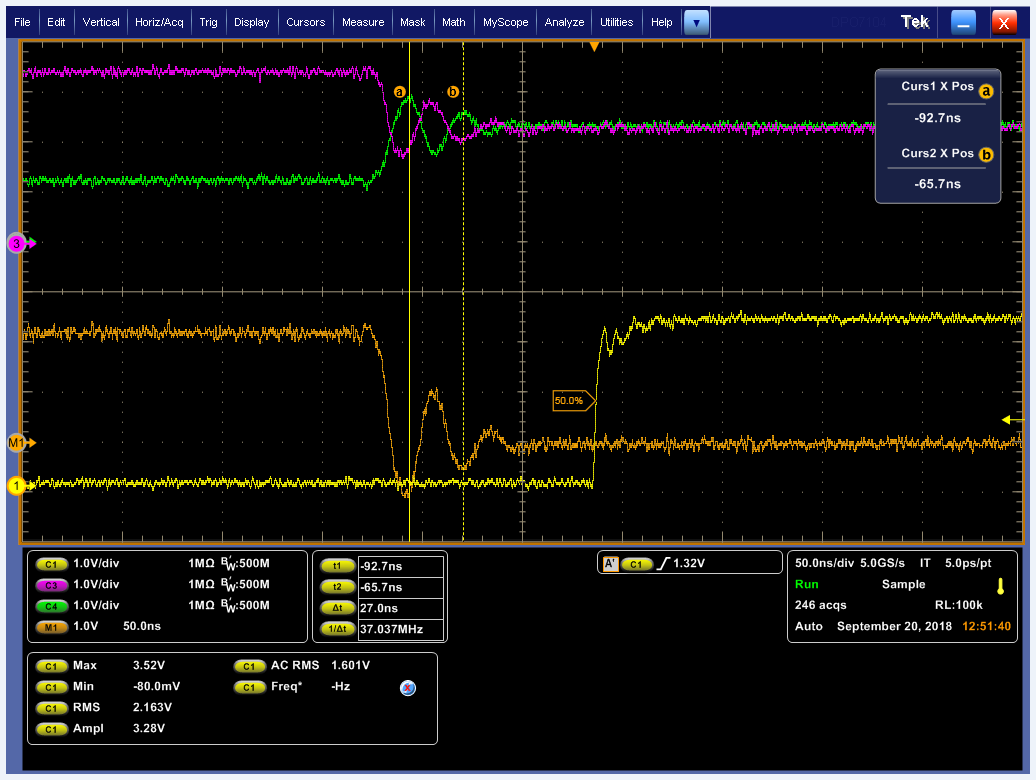Open the Math menu

click(x=454, y=22)
